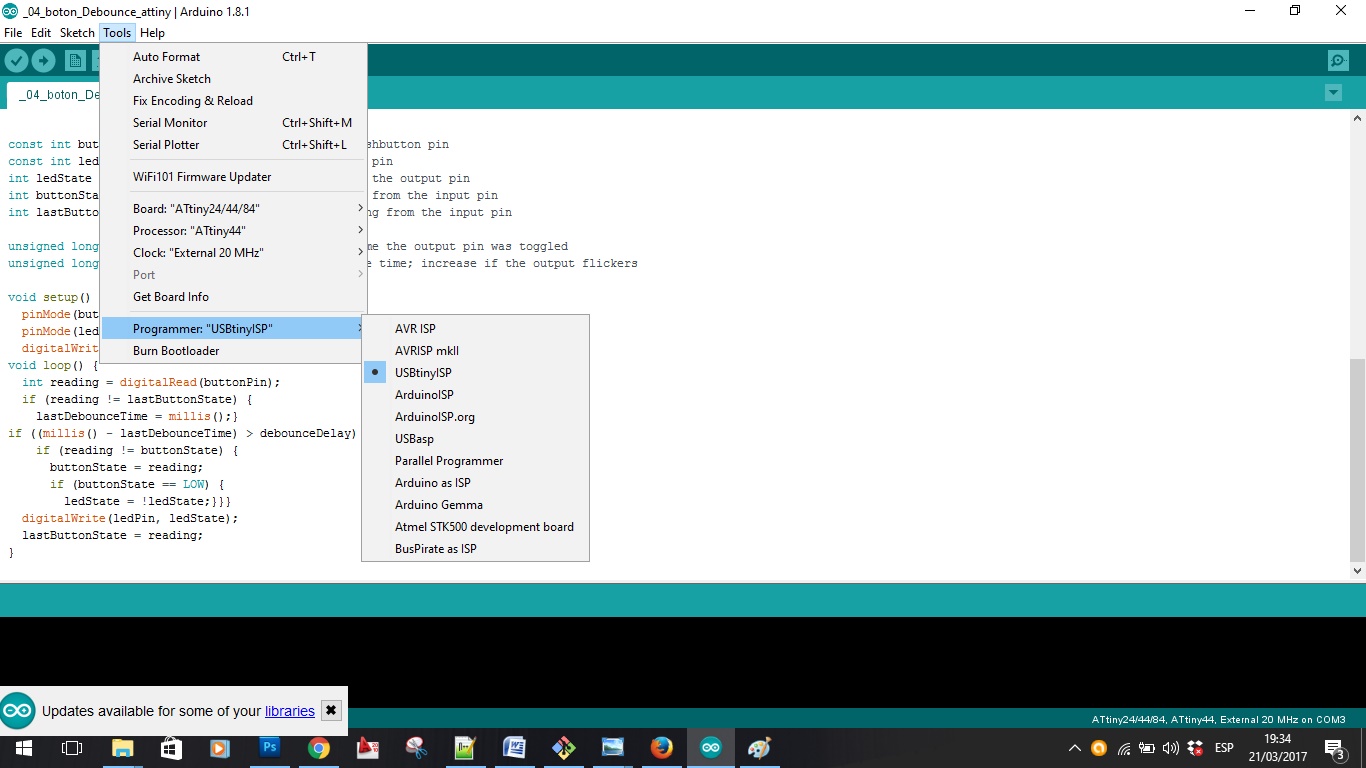The image size is (1366, 768).
Task: Open Task View from taskbar
Action: (72, 748)
